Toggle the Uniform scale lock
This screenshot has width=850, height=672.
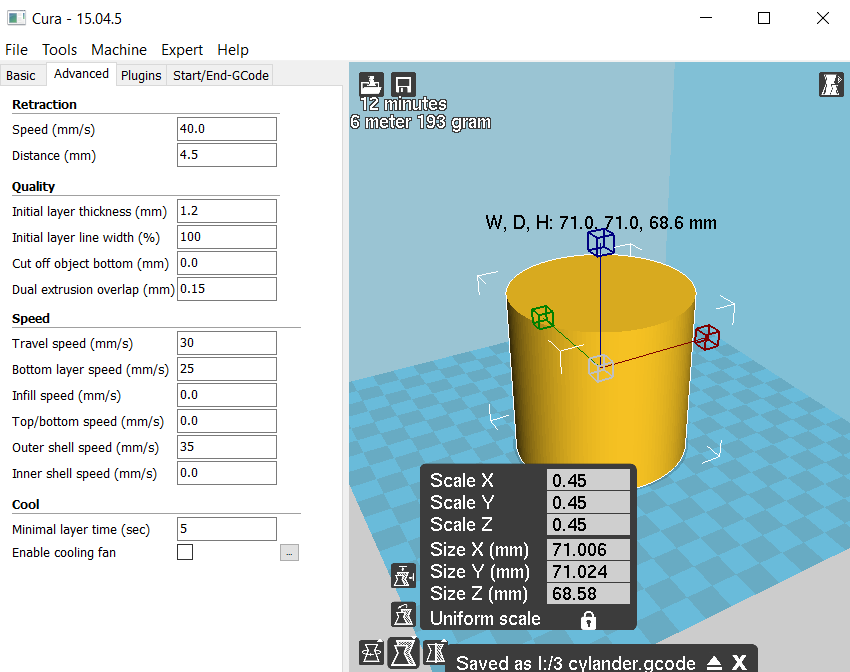coord(588,620)
